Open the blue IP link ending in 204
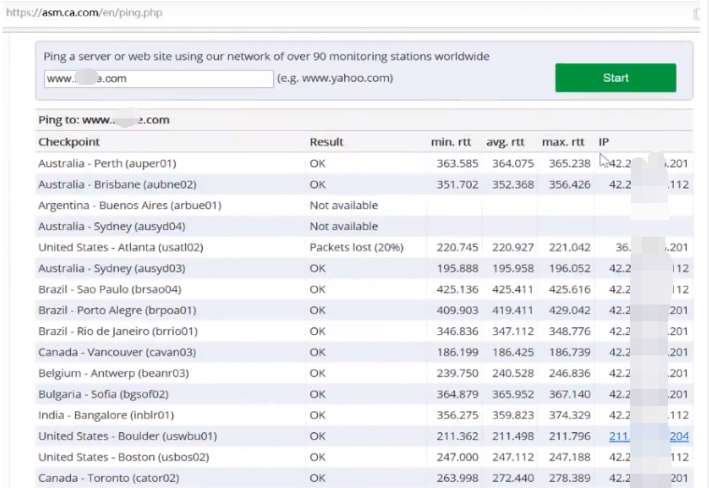The width and height of the screenshot is (709, 488). (648, 436)
